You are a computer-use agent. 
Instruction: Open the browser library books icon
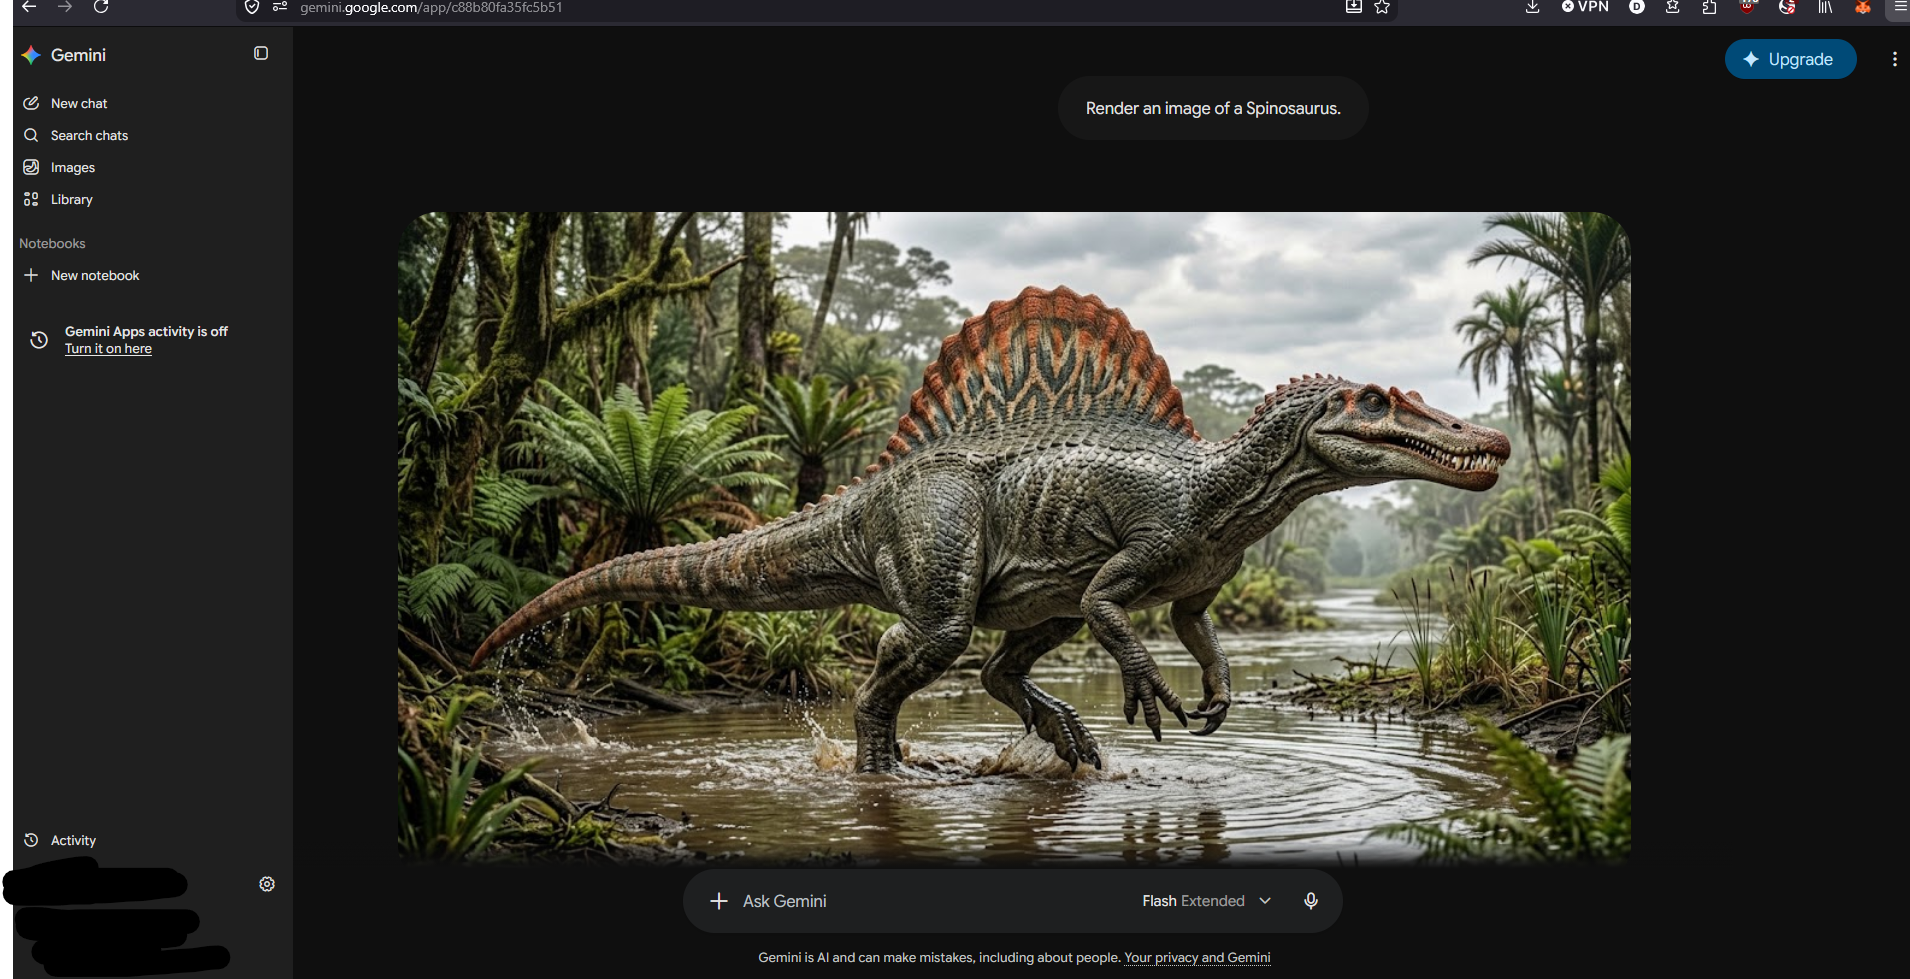pos(1825,7)
